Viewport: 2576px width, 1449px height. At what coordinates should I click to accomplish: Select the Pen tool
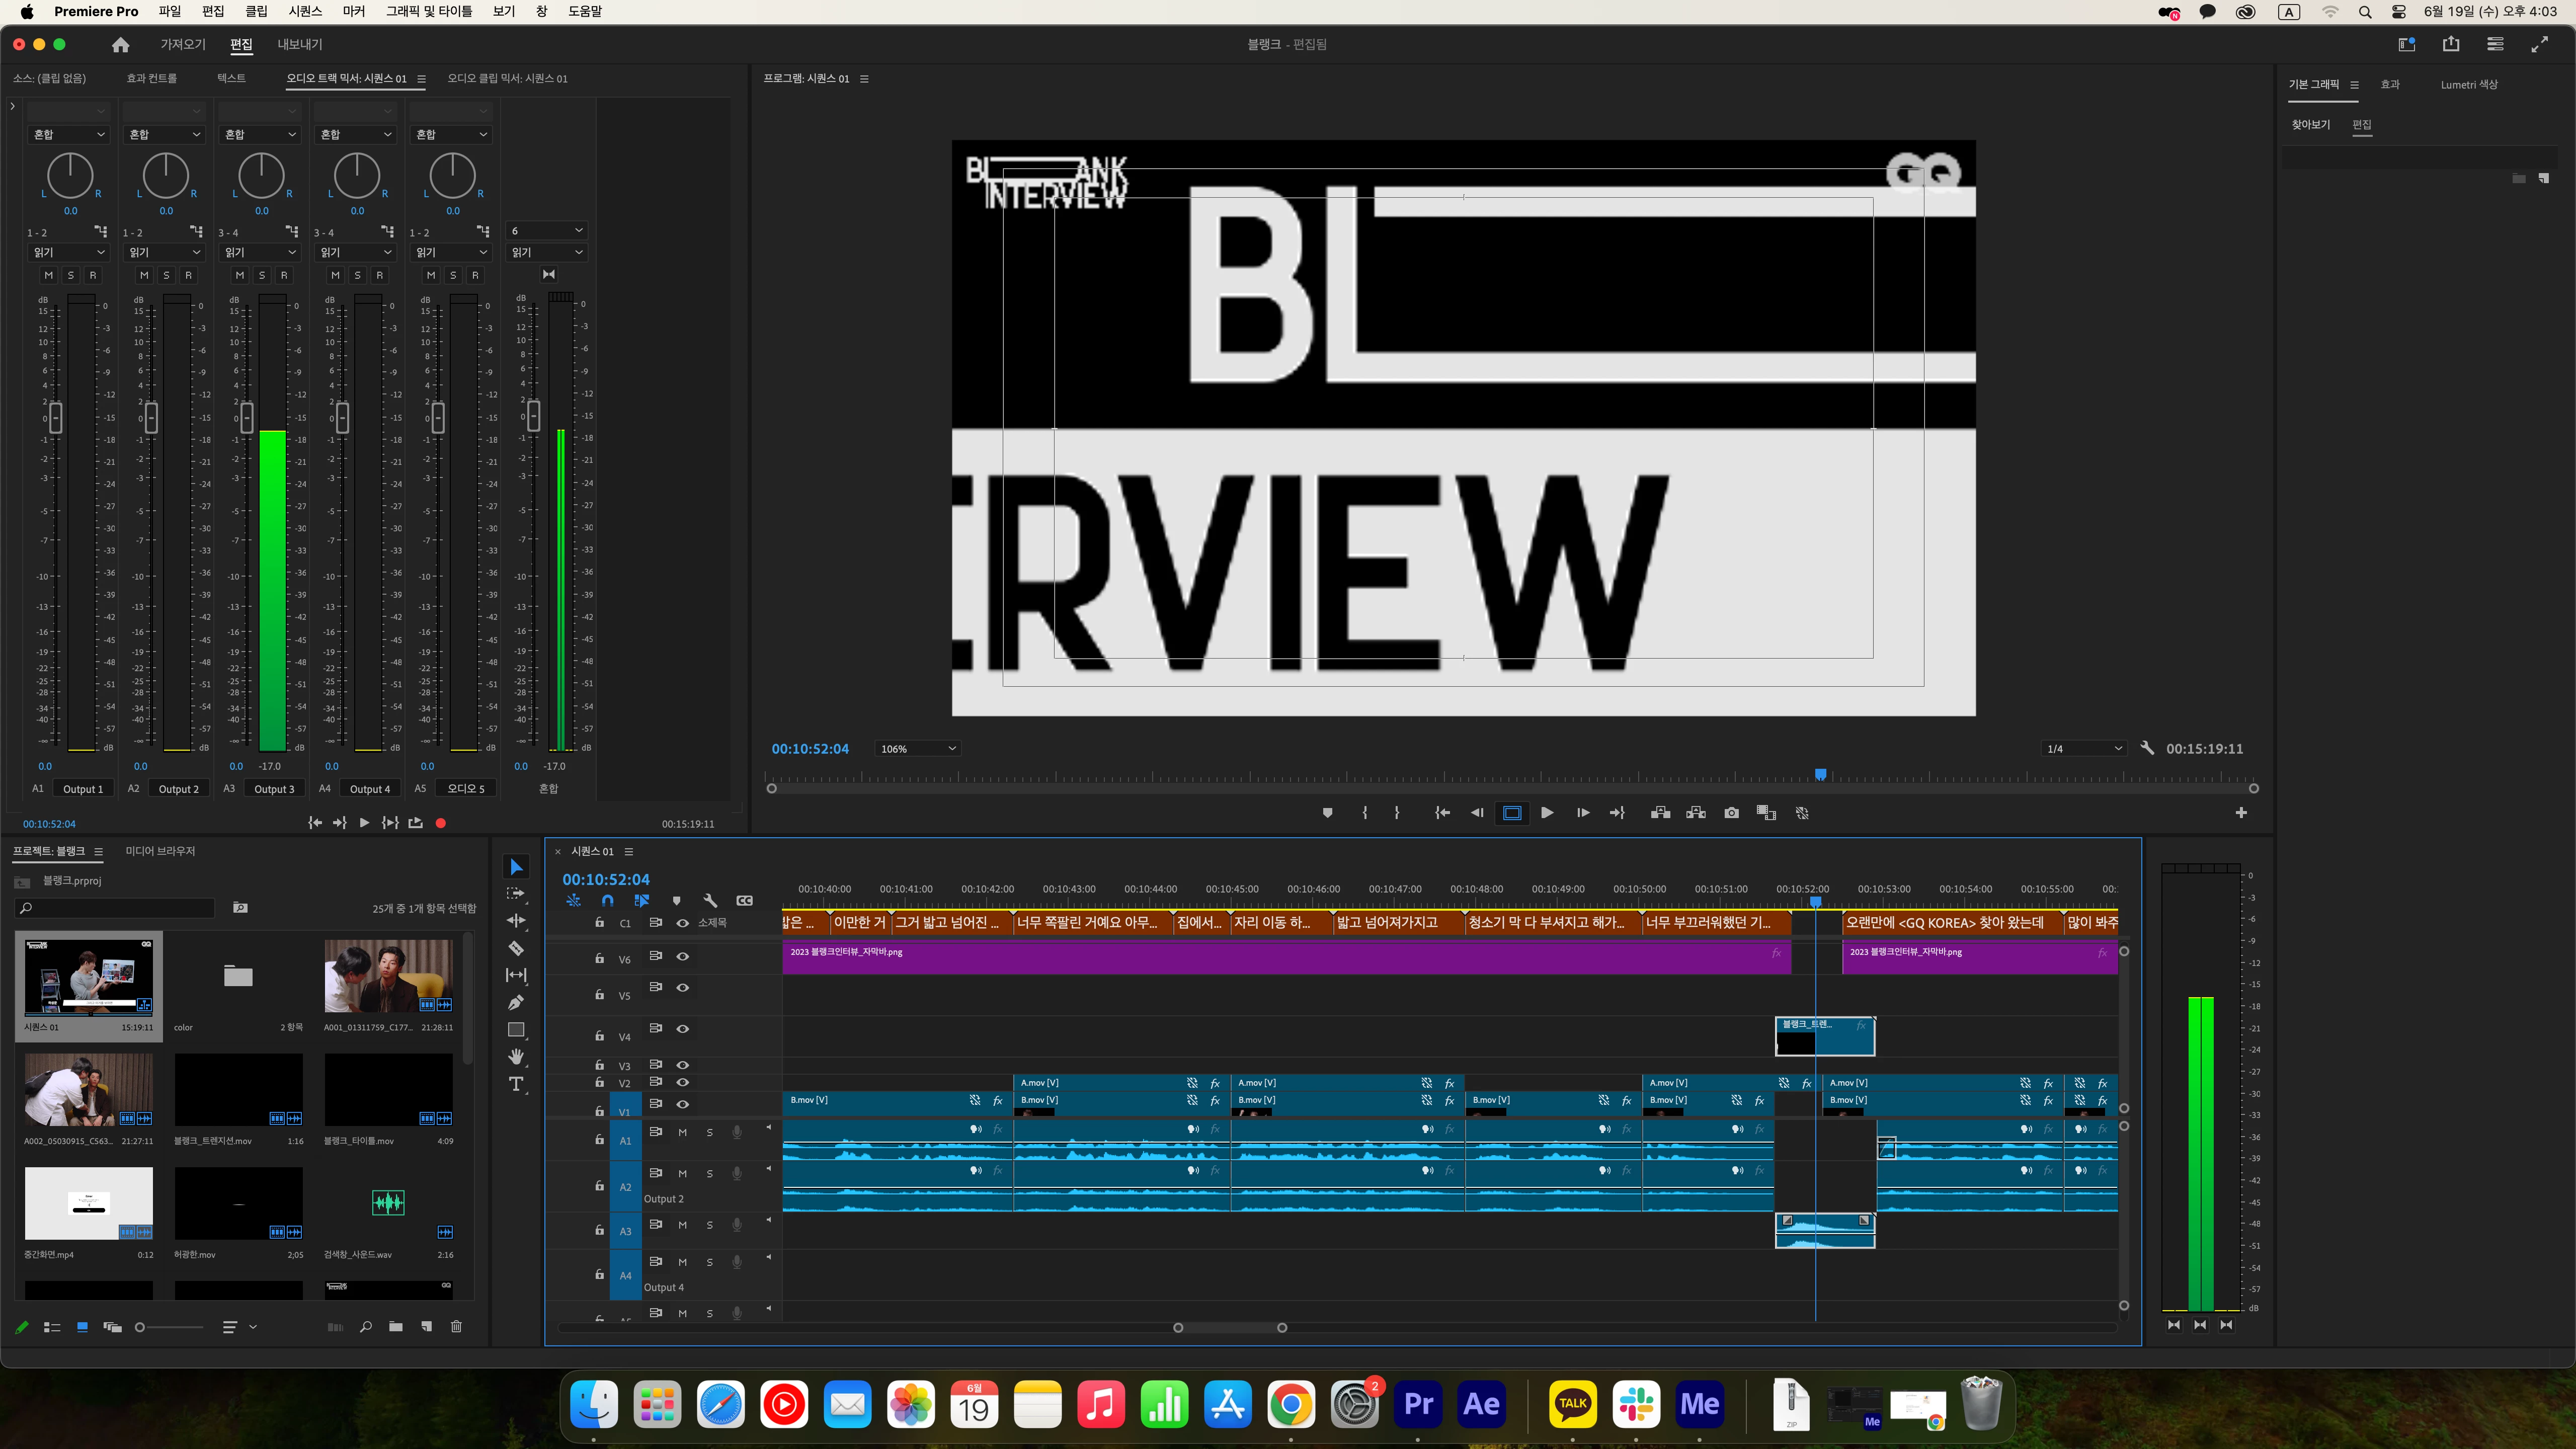click(x=516, y=1002)
